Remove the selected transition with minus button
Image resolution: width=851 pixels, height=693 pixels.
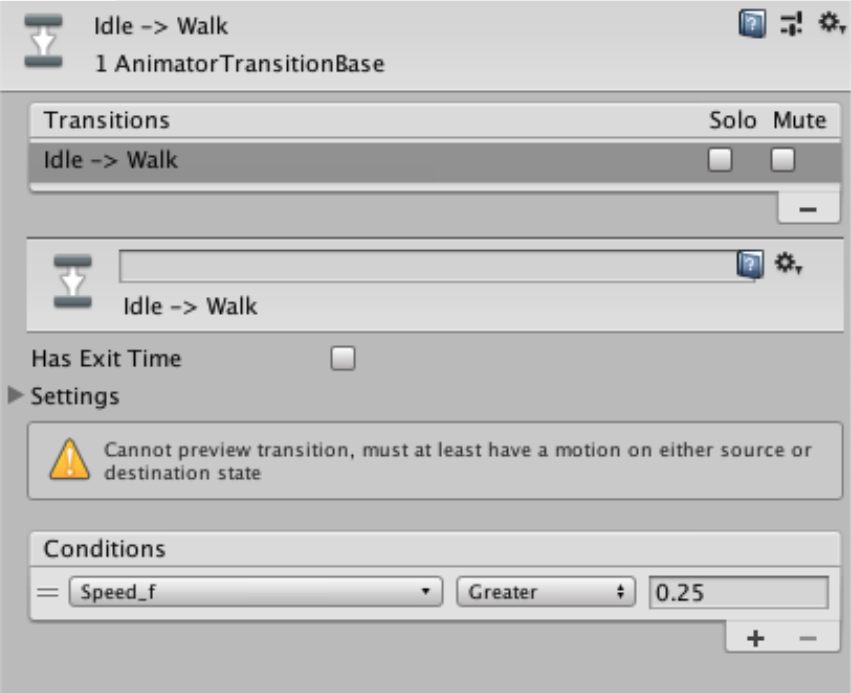(808, 209)
